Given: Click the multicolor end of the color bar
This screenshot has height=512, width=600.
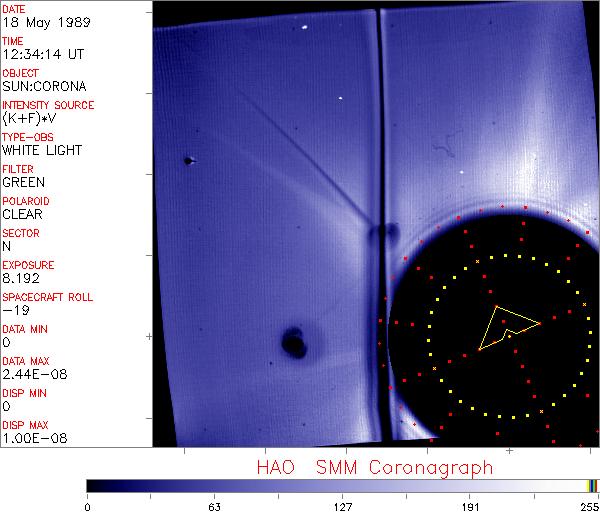Looking at the screenshot, I should pos(592,486).
